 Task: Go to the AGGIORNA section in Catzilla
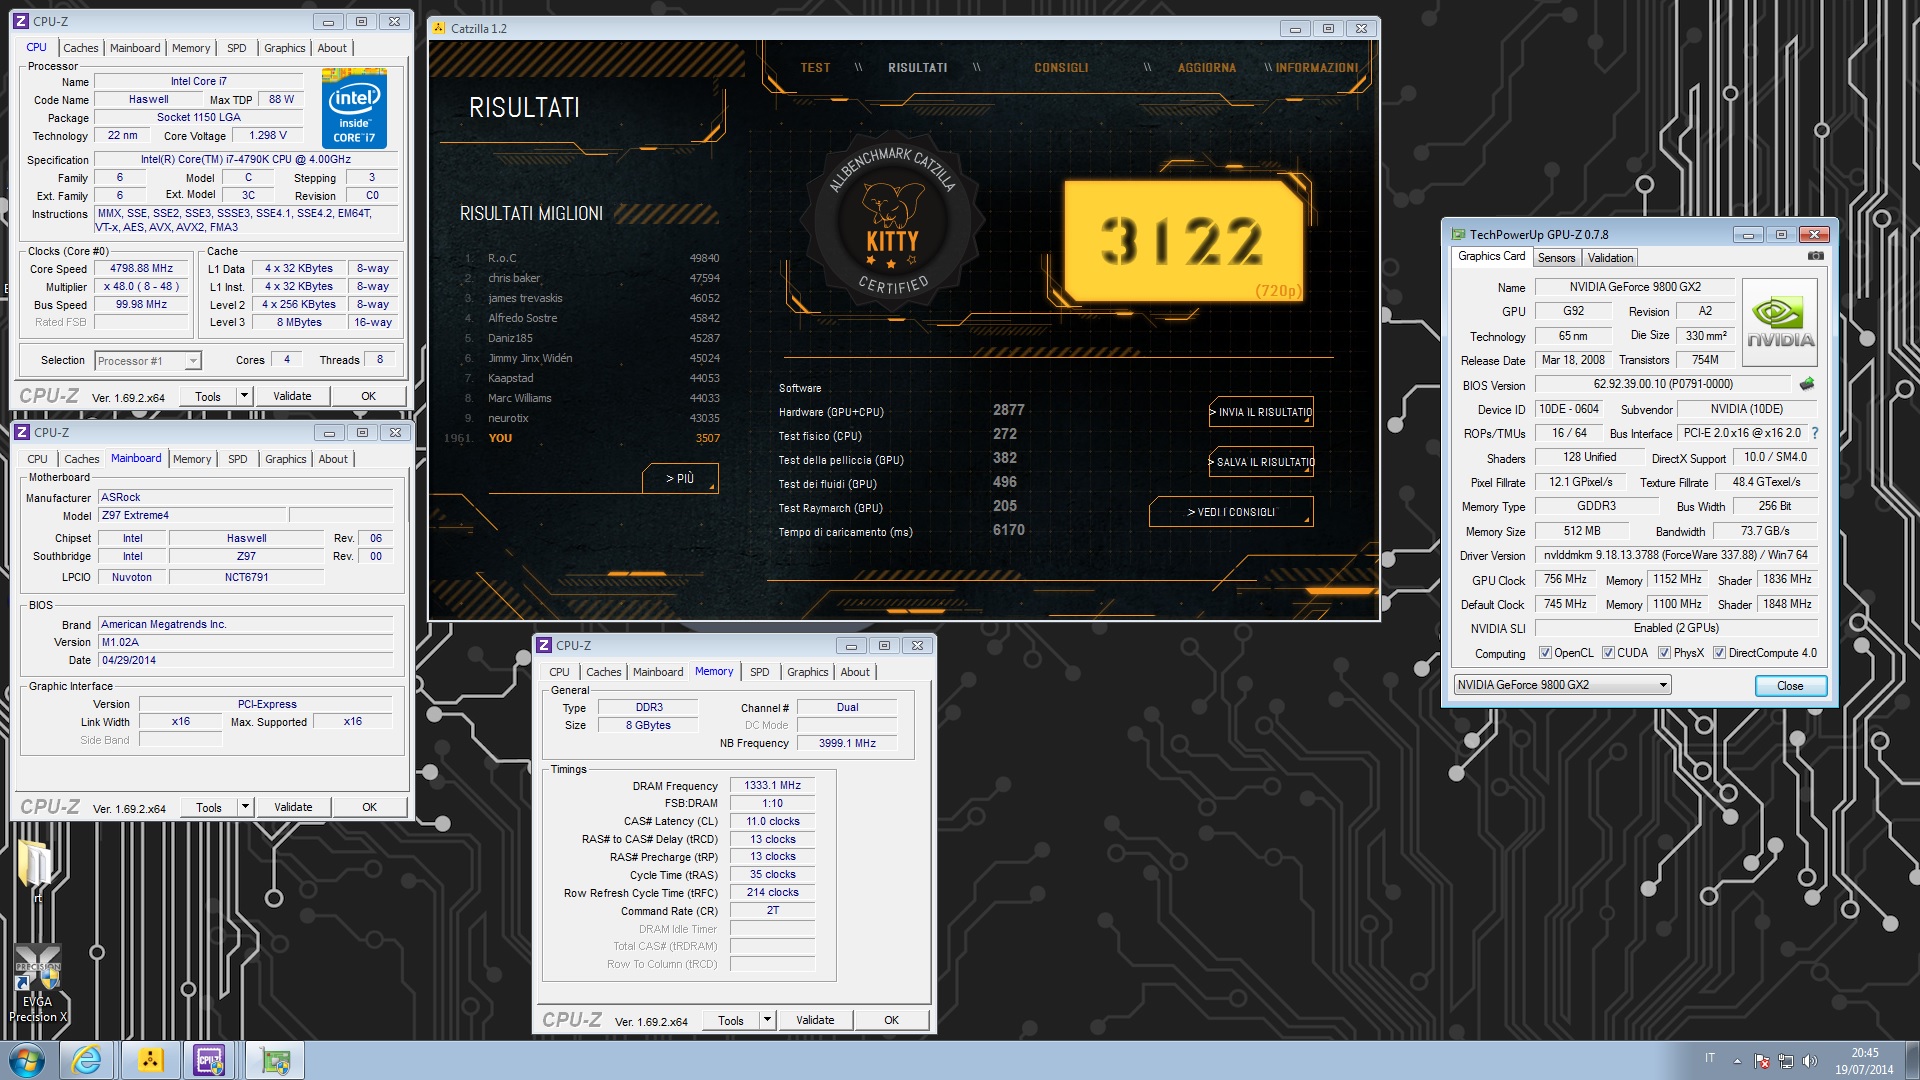[x=1207, y=68]
